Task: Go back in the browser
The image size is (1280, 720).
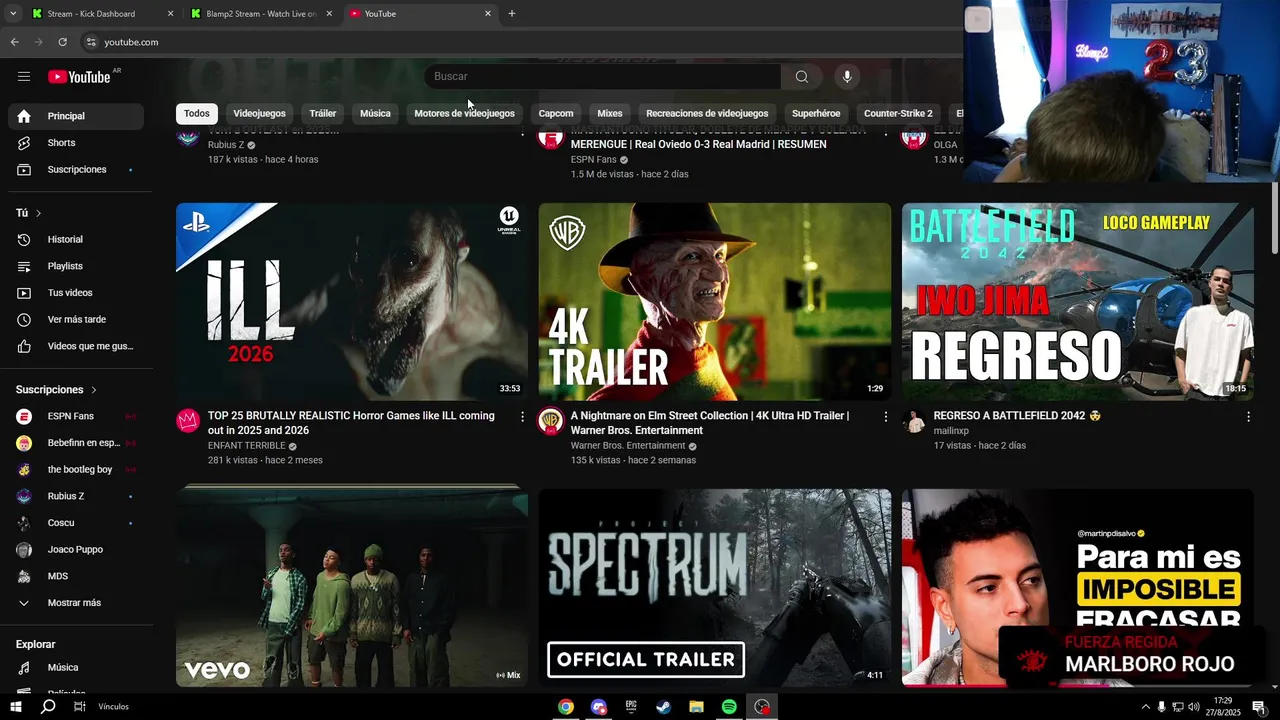Action: point(14,42)
